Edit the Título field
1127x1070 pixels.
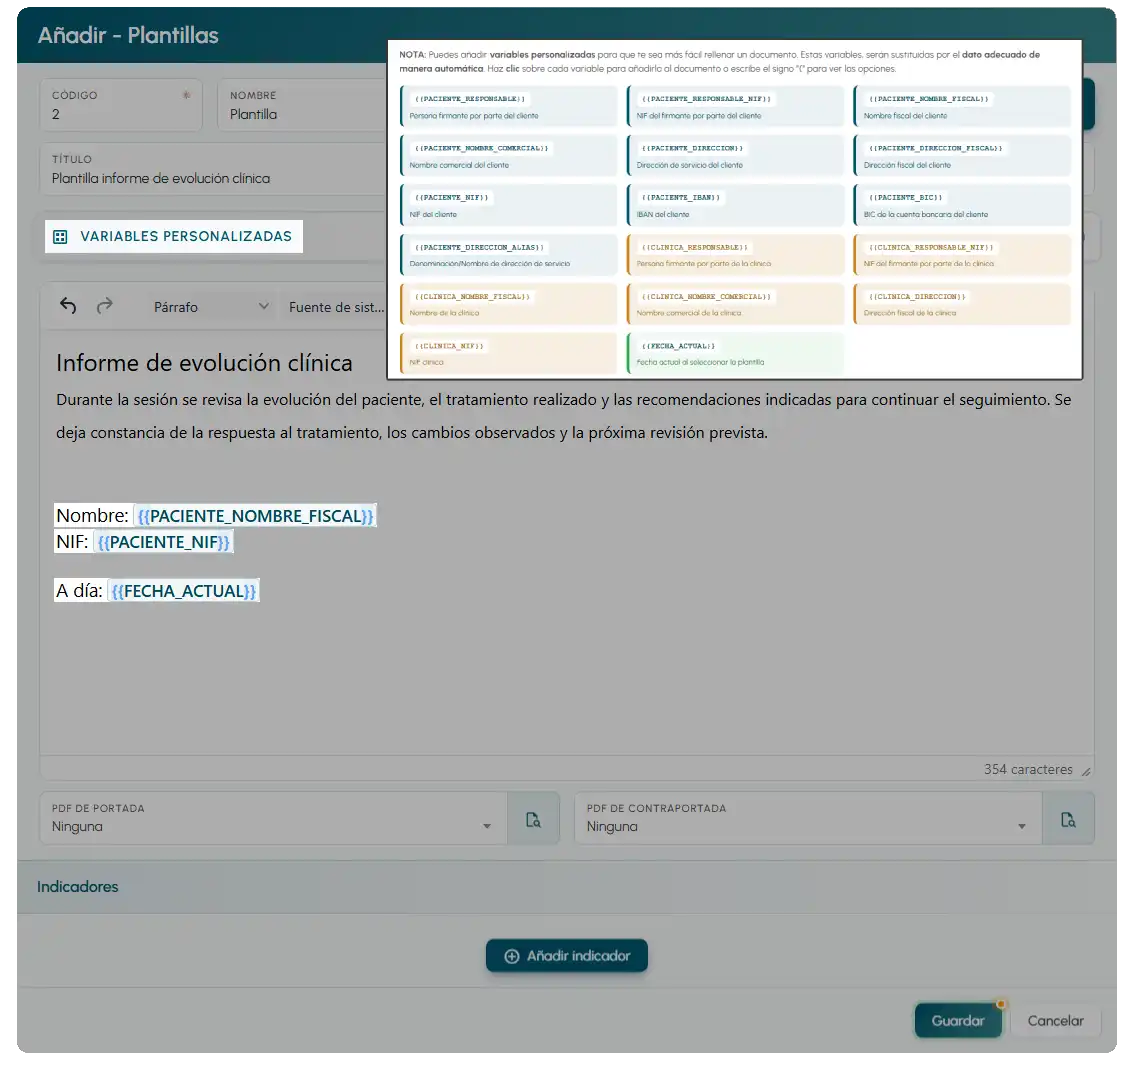pyautogui.click(x=213, y=169)
